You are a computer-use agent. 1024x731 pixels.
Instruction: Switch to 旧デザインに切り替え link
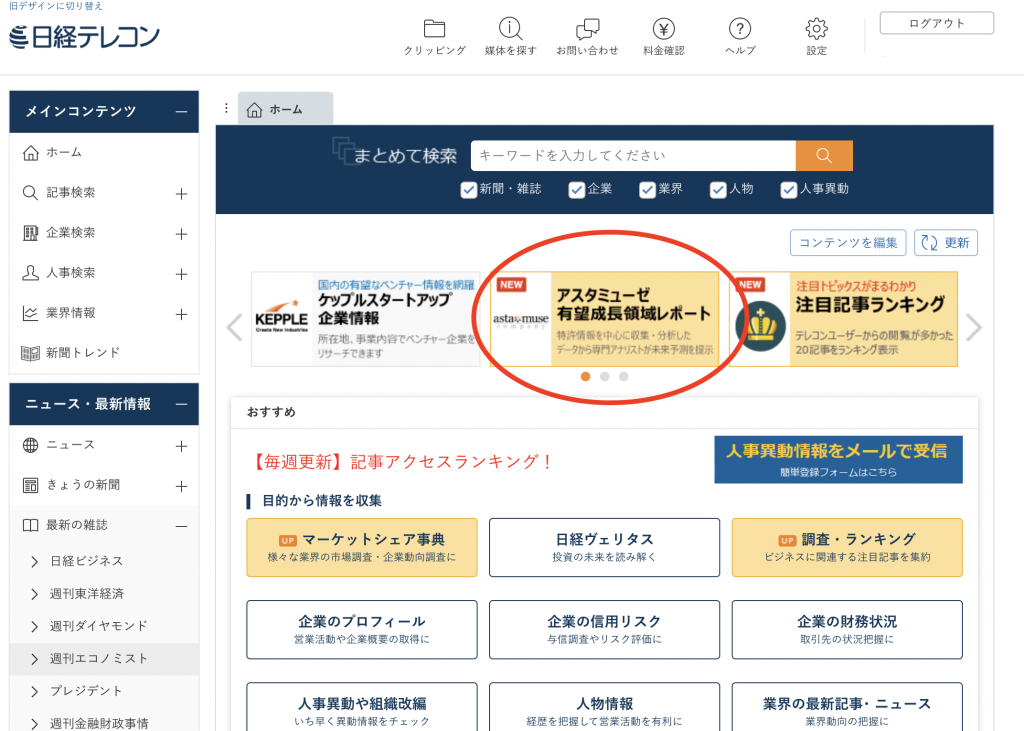pos(56,6)
